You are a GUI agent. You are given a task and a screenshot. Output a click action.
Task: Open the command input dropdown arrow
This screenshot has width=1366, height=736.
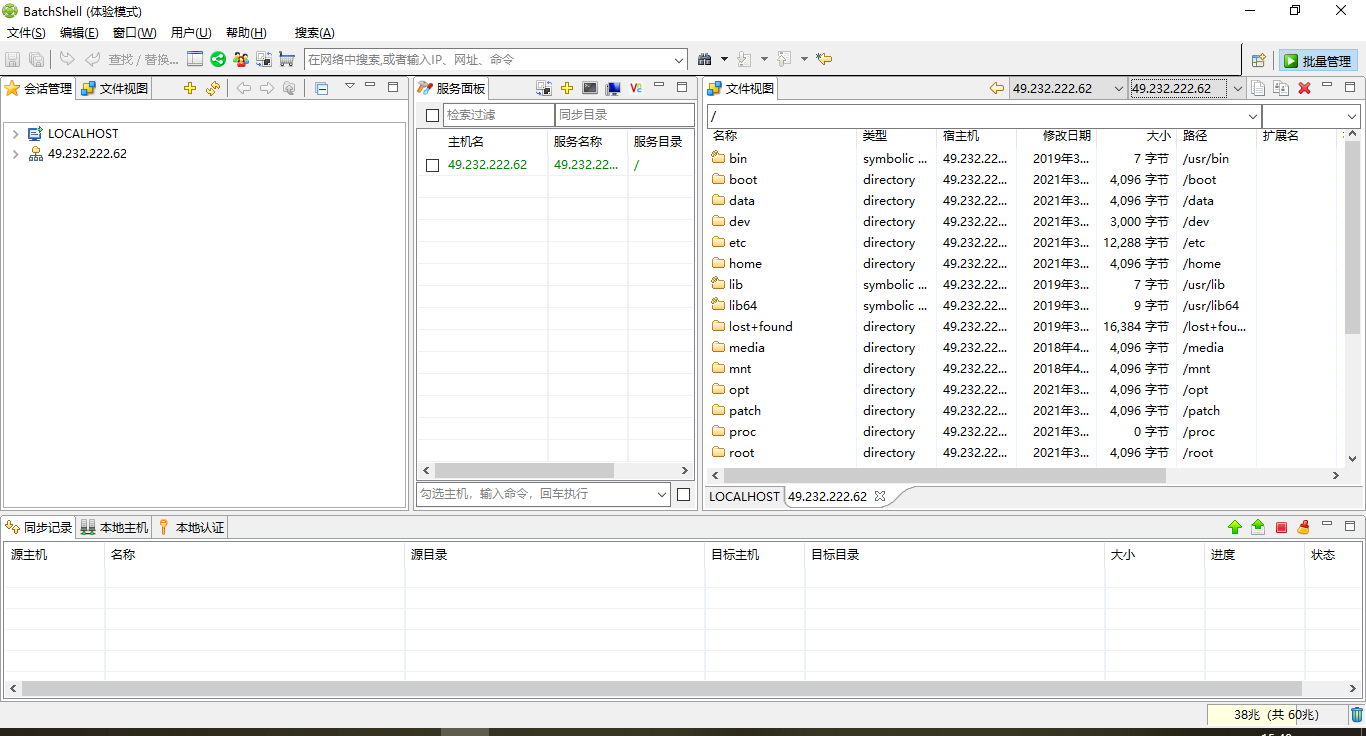(x=661, y=494)
